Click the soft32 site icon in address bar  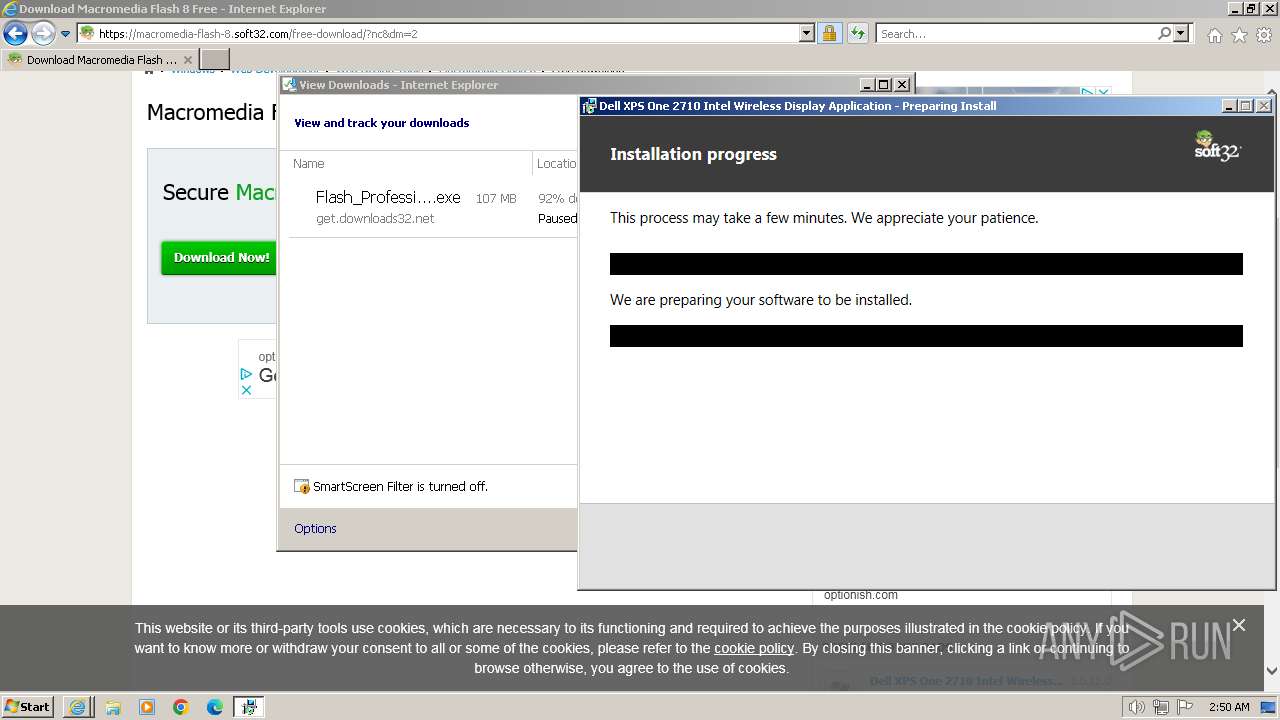pos(88,33)
